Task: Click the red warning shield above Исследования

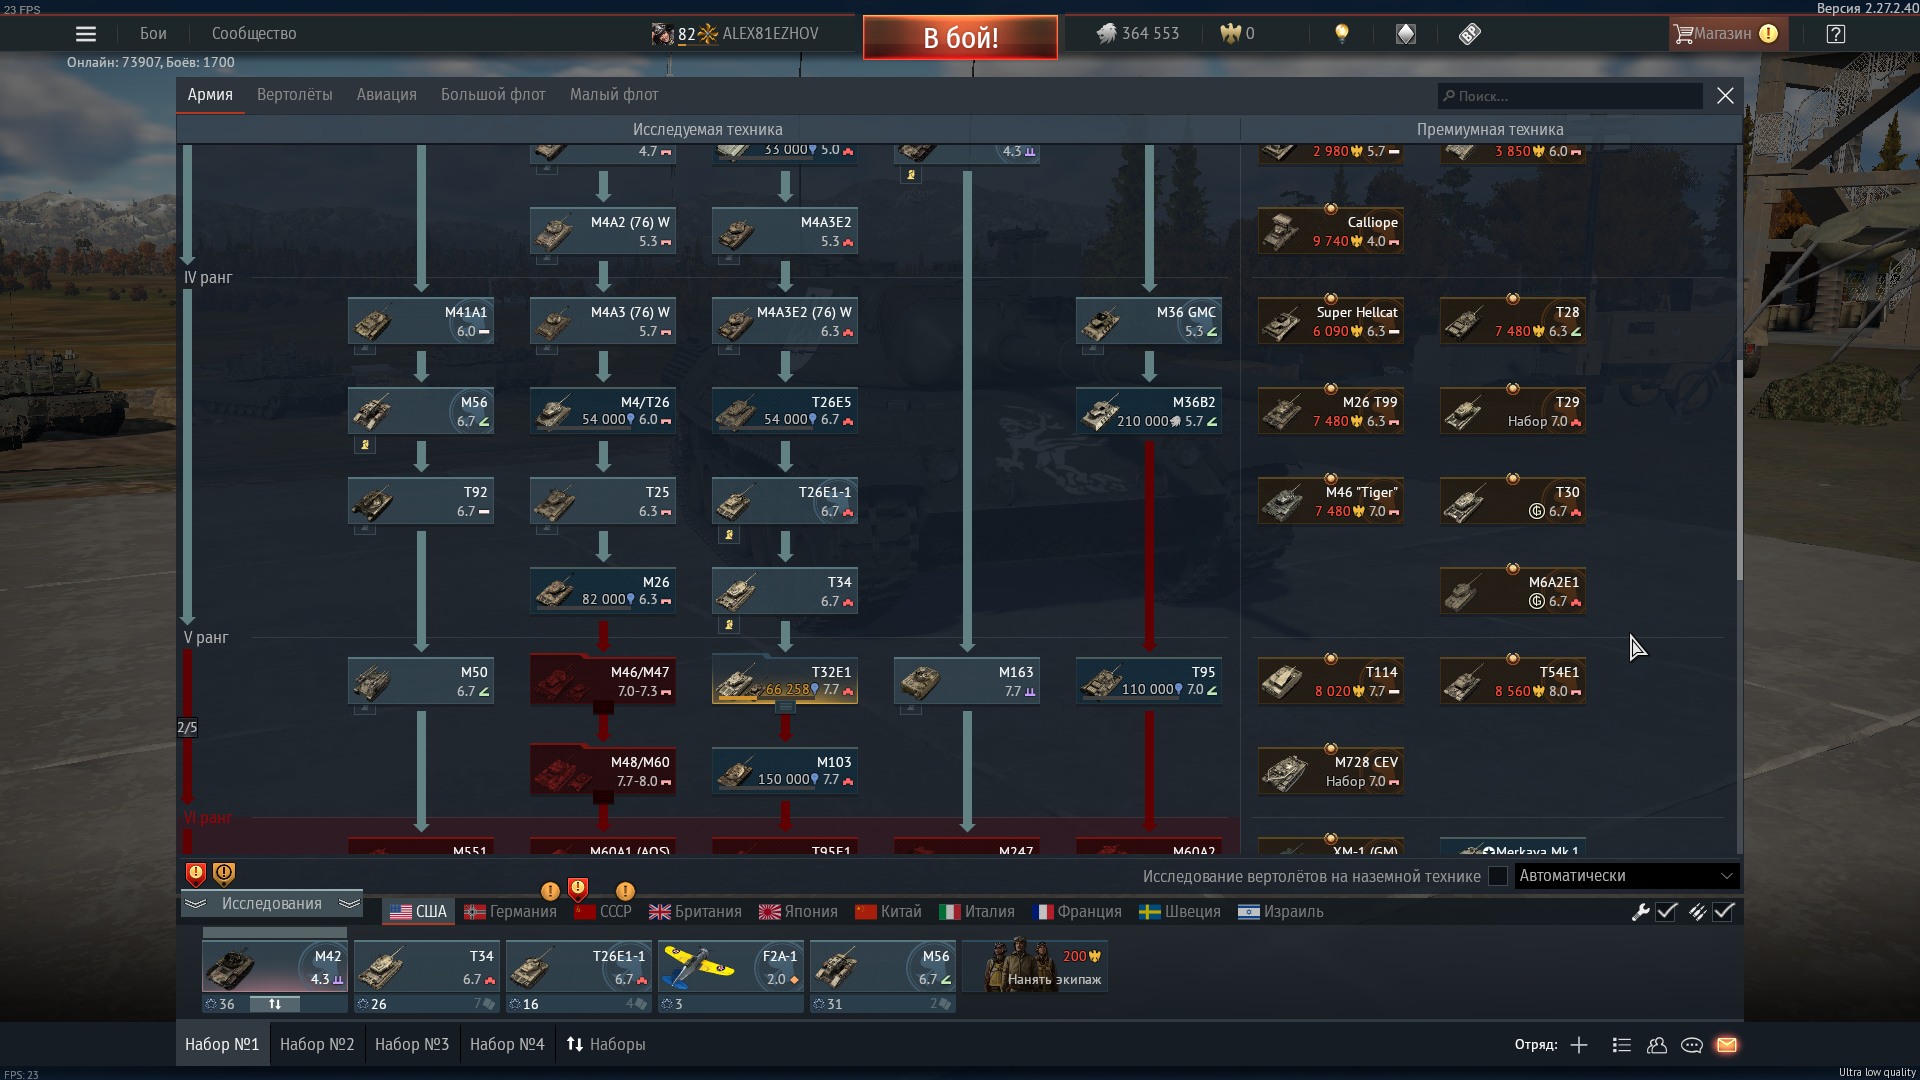Action: pyautogui.click(x=196, y=875)
